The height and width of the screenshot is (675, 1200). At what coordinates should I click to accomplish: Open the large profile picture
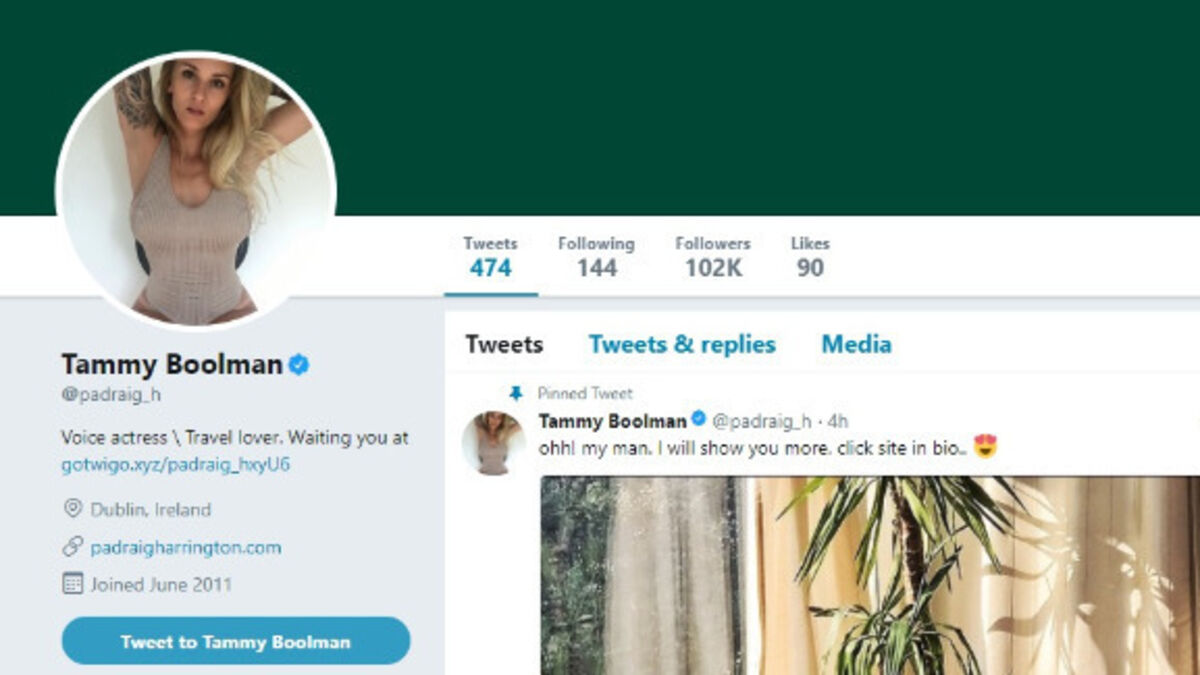point(196,190)
